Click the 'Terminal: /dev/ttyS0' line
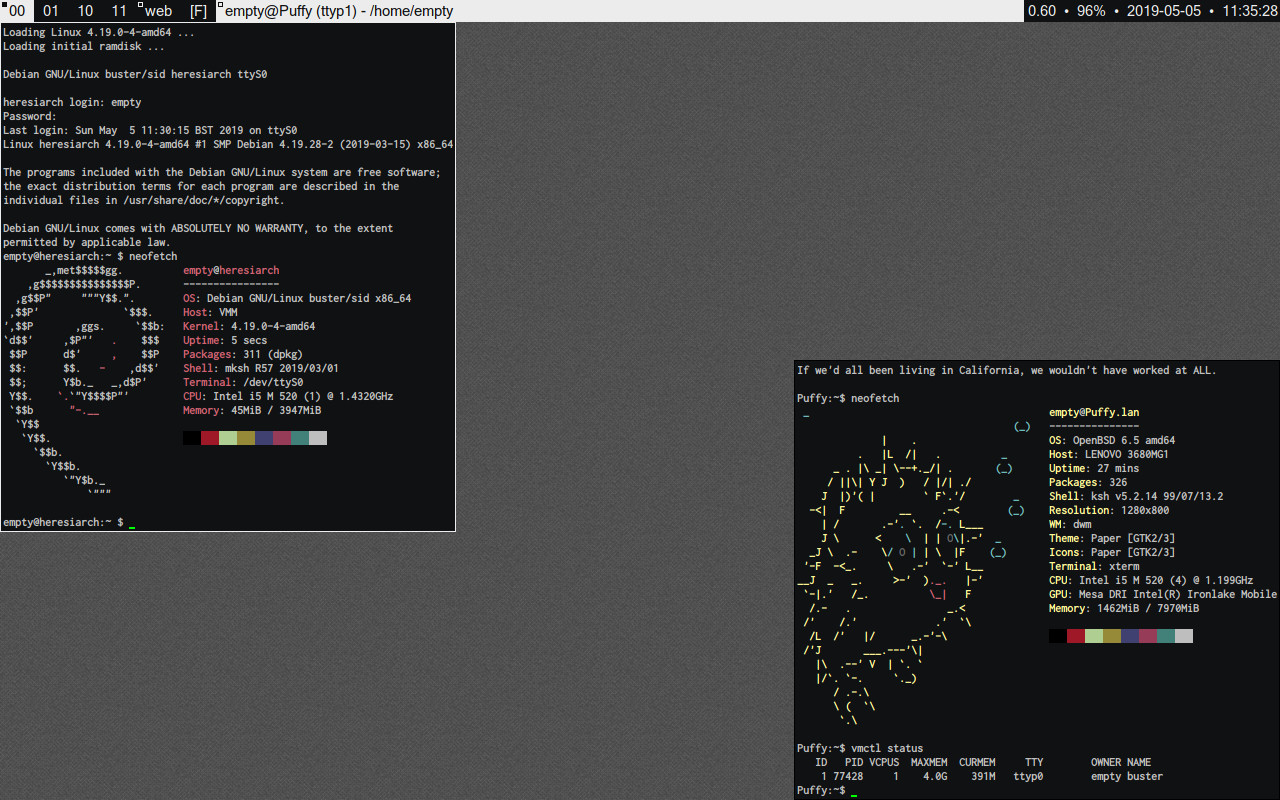 pyautogui.click(x=243, y=382)
